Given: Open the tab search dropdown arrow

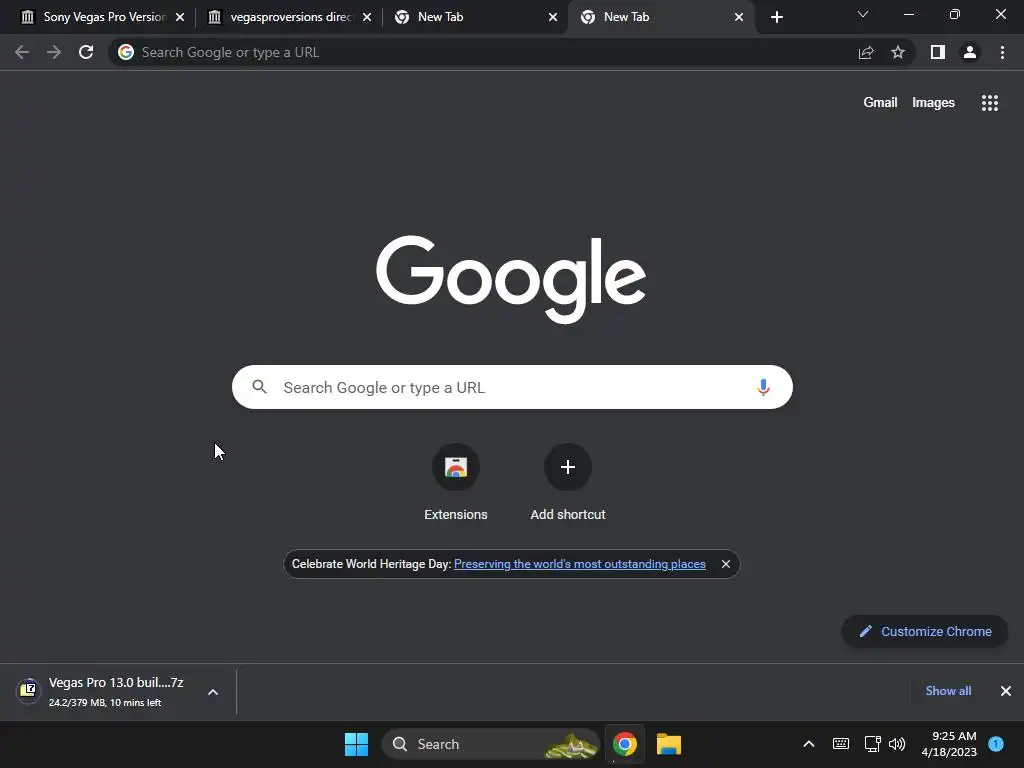Looking at the screenshot, I should click(x=863, y=14).
